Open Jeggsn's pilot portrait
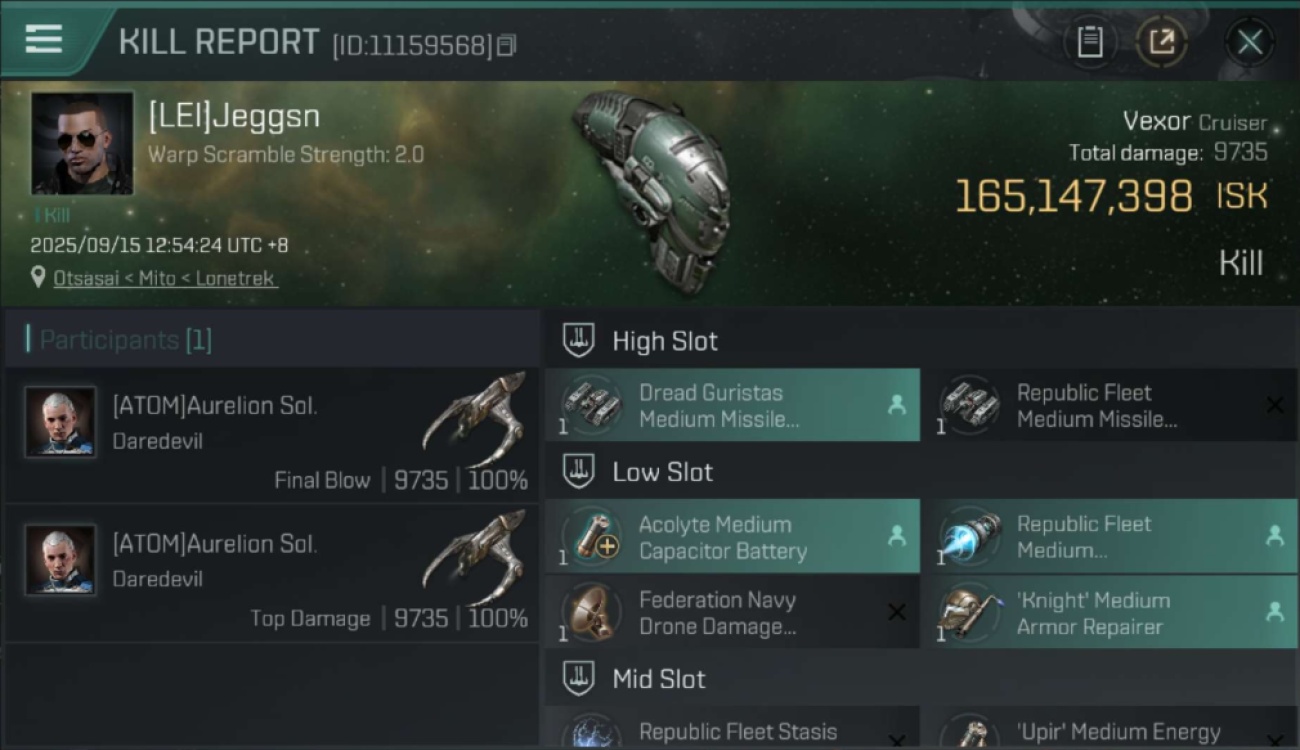Image resolution: width=1300 pixels, height=750 pixels. pyautogui.click(x=82, y=143)
